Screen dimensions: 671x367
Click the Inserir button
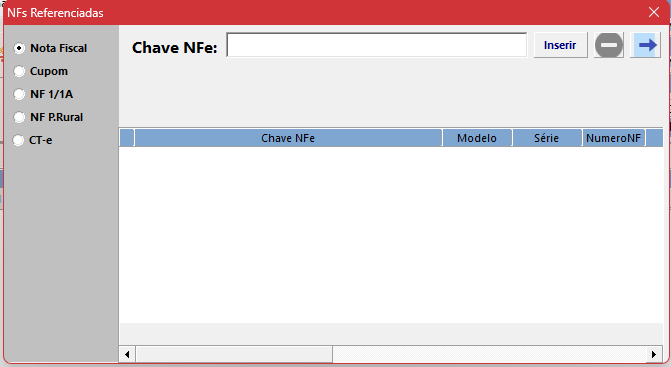560,45
